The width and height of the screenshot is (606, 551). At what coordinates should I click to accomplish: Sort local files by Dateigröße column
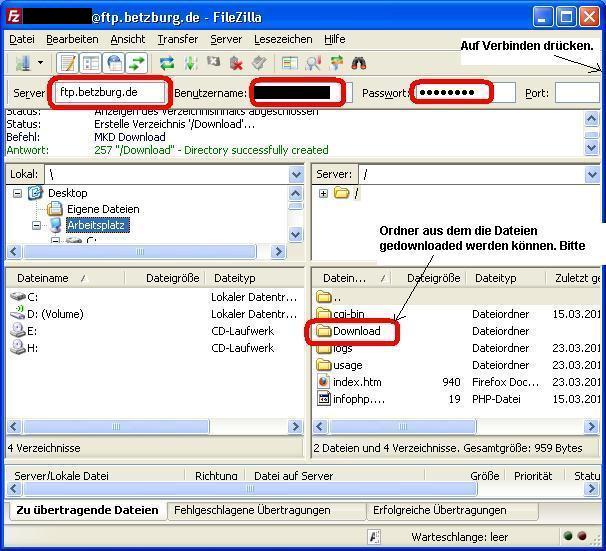[164, 278]
